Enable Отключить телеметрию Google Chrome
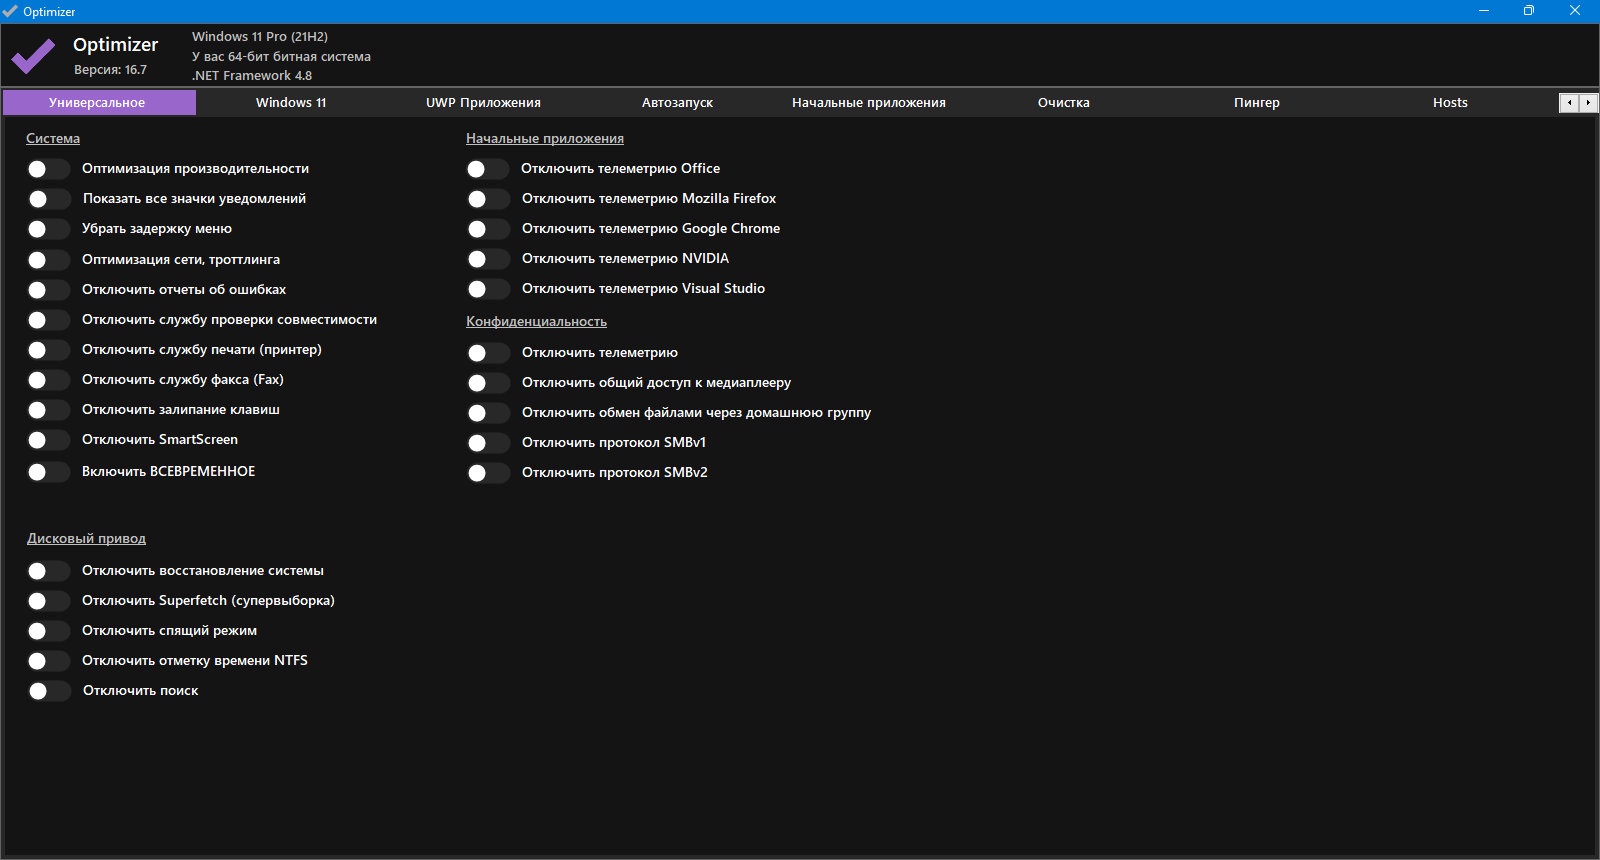The height and width of the screenshot is (860, 1600). (488, 229)
